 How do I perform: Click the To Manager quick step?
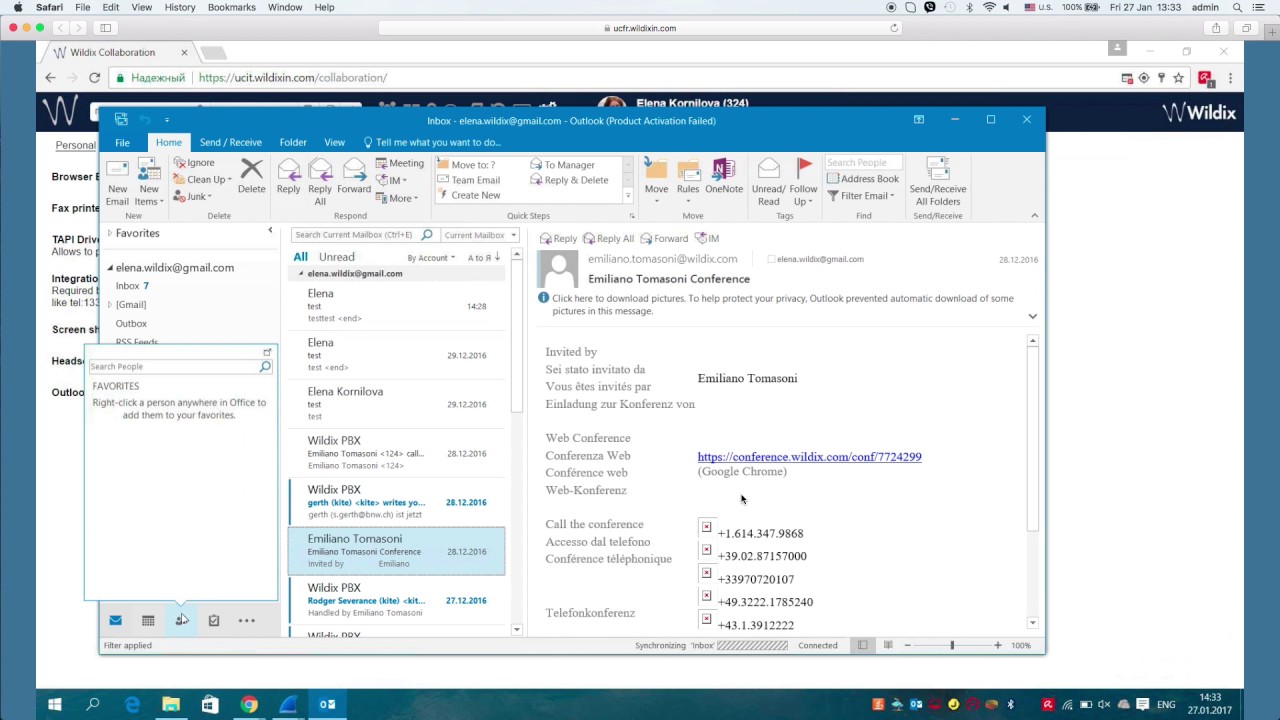[563, 165]
